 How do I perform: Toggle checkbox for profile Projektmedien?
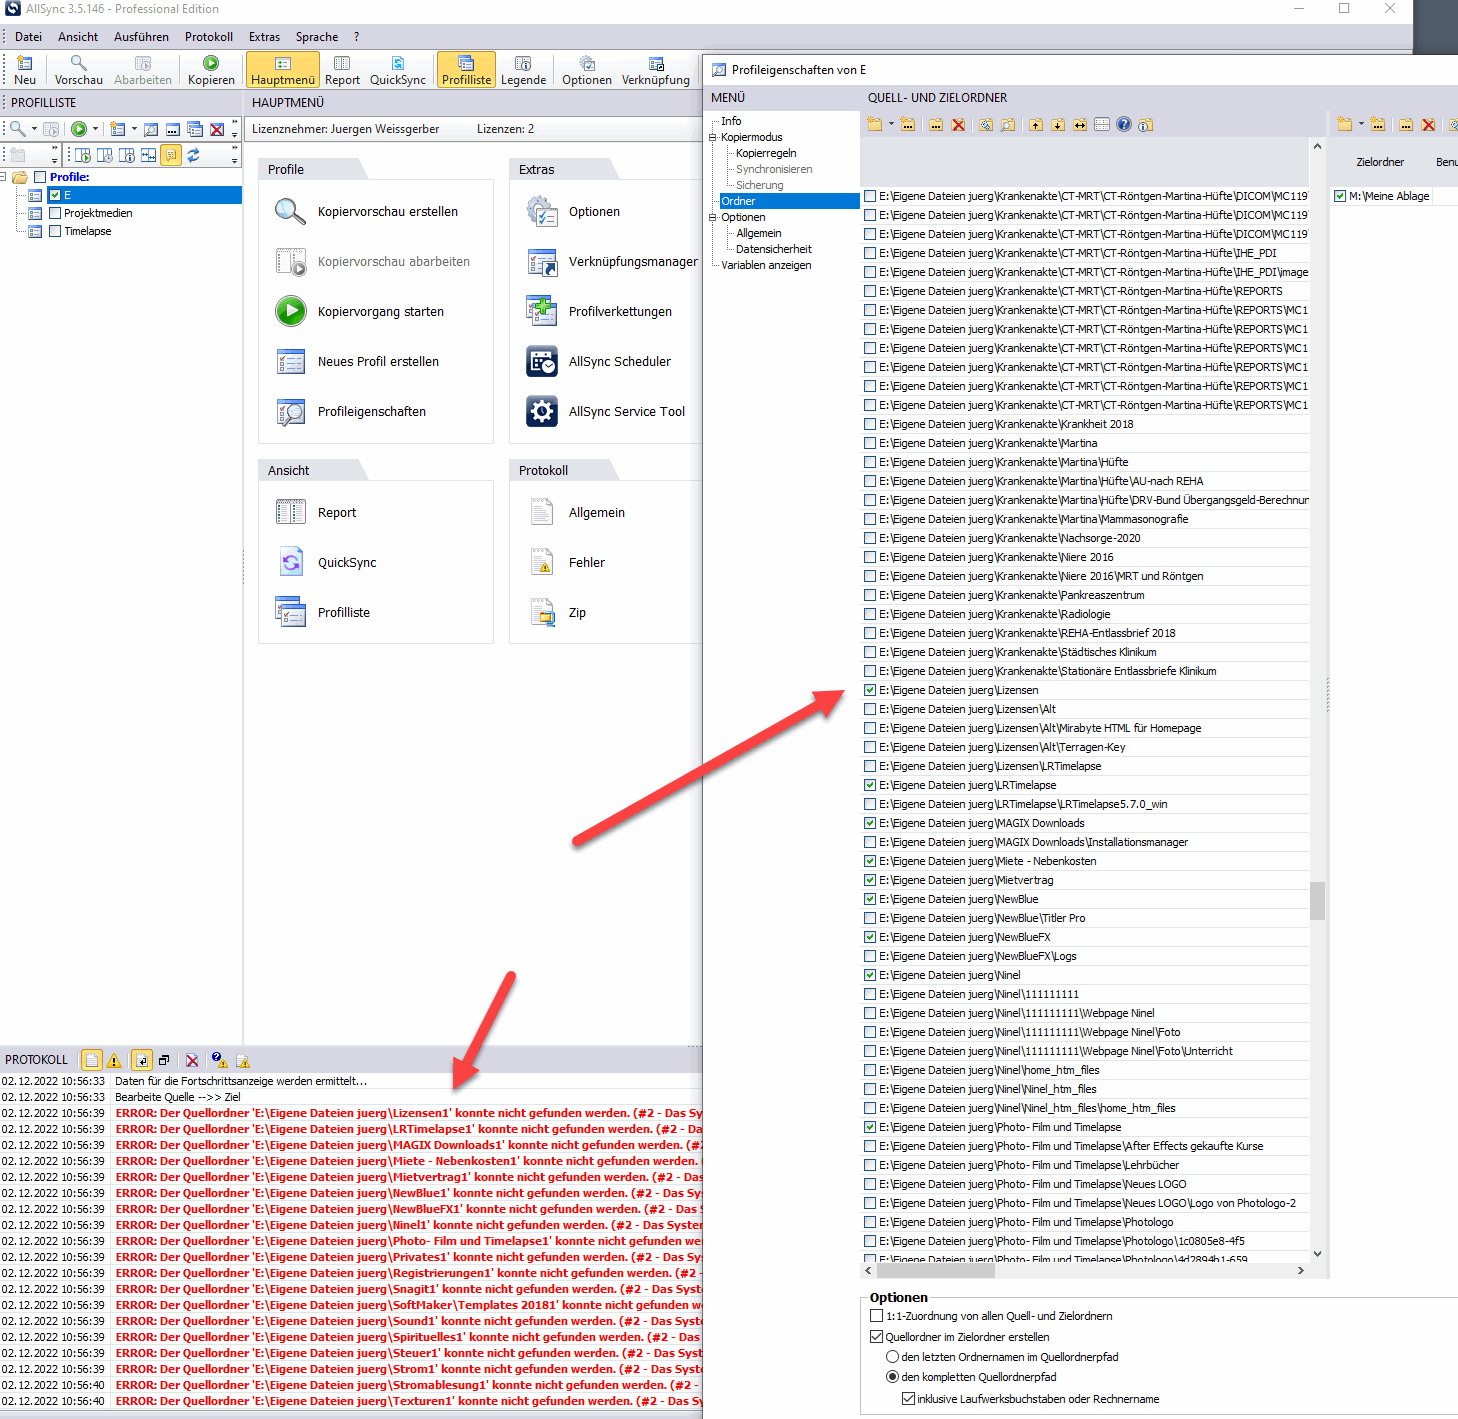56,213
